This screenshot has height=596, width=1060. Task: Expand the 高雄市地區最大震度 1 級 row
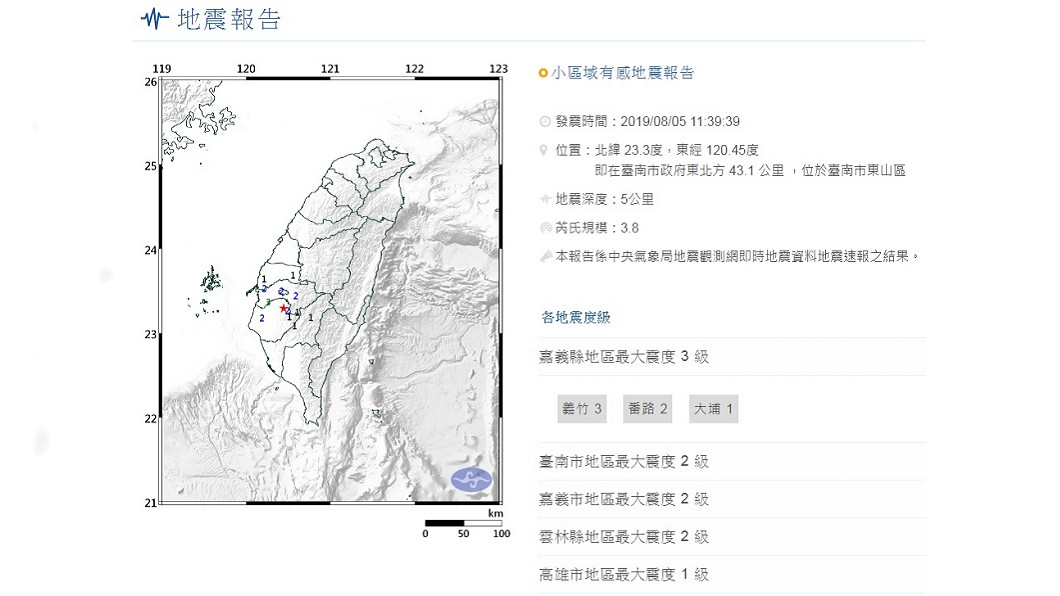(x=732, y=575)
